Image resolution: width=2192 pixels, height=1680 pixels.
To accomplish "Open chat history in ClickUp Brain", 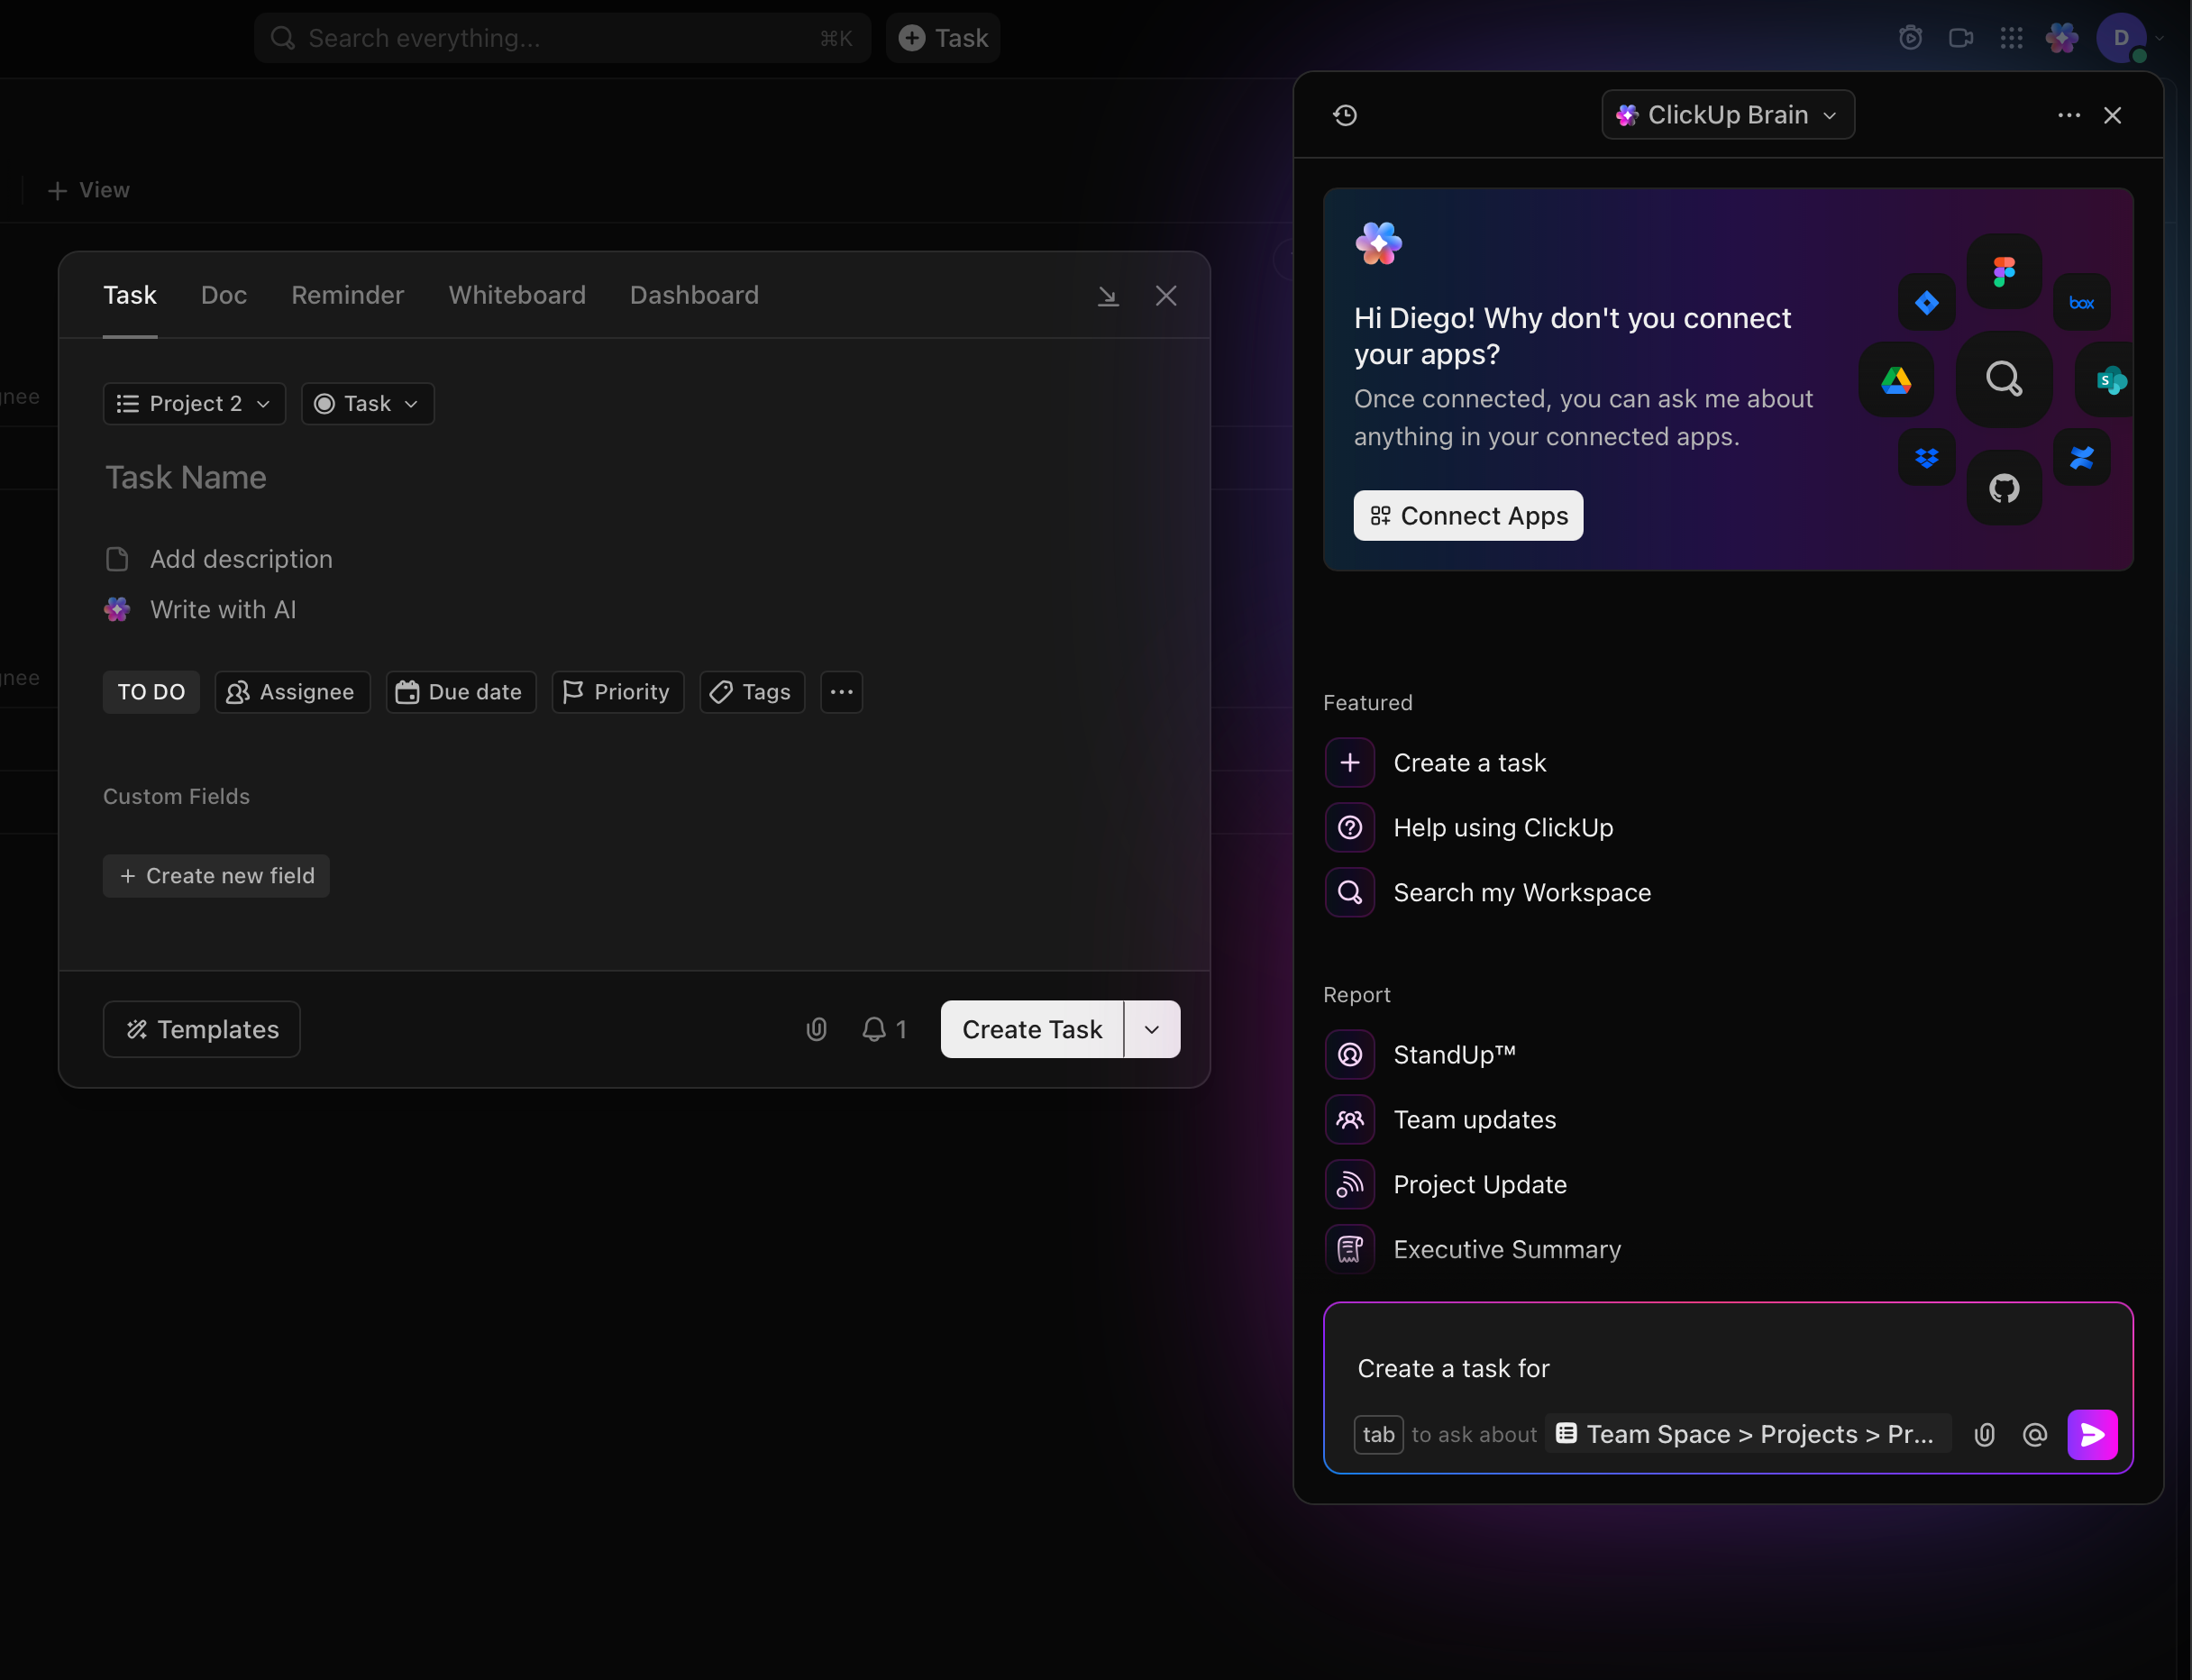I will pos(1345,115).
